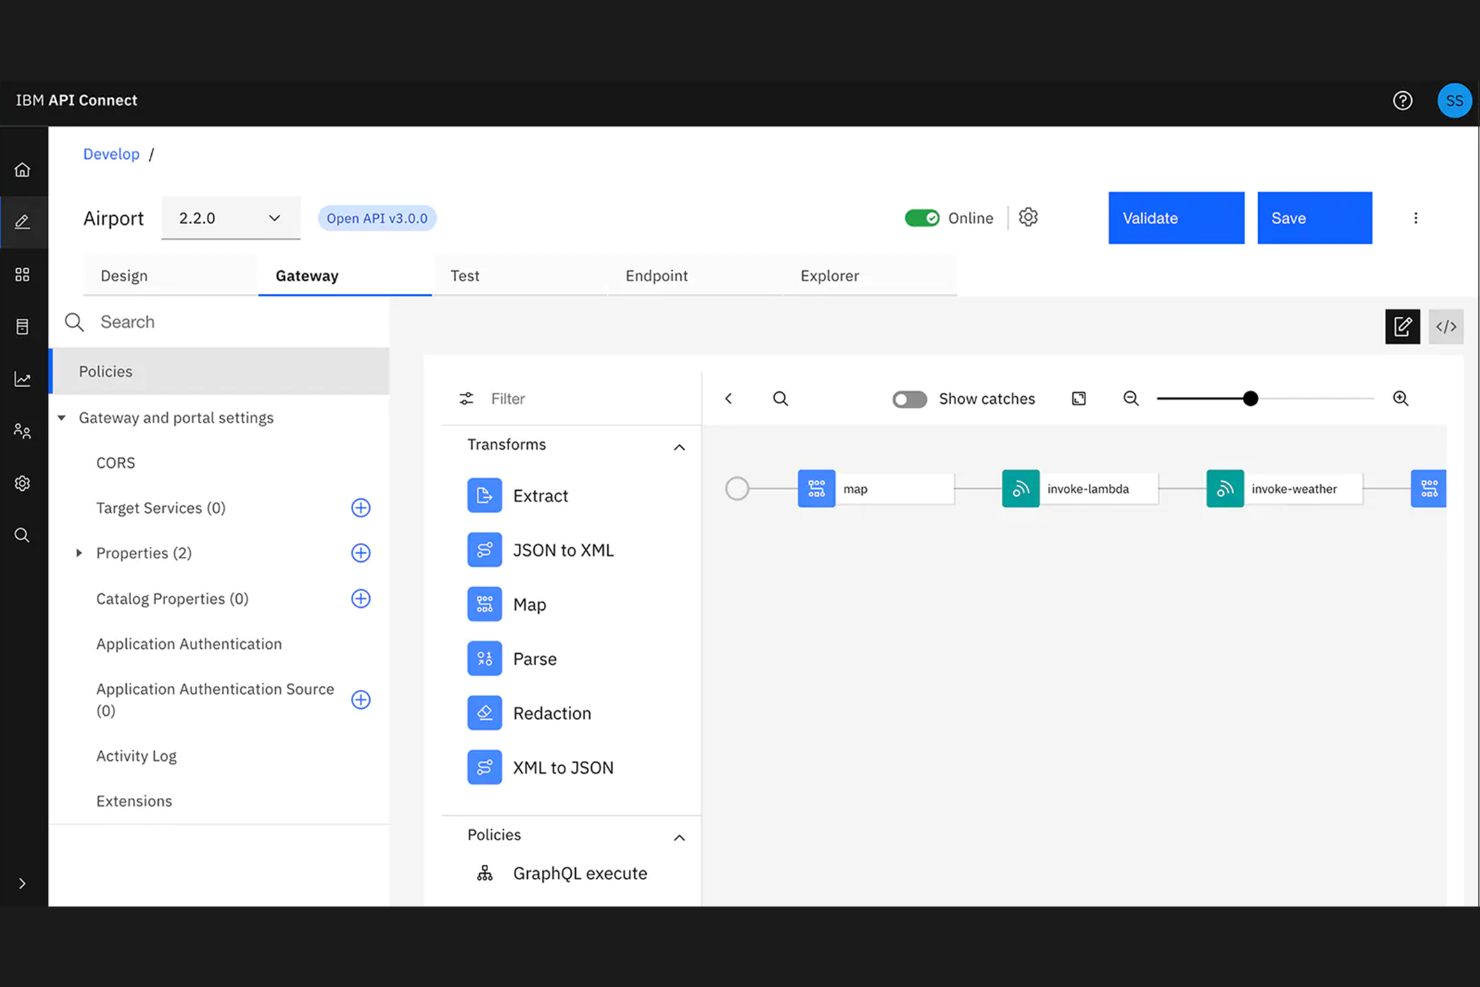The image size is (1480, 987).
Task: Select the Redaction transform policy
Action: click(529, 713)
